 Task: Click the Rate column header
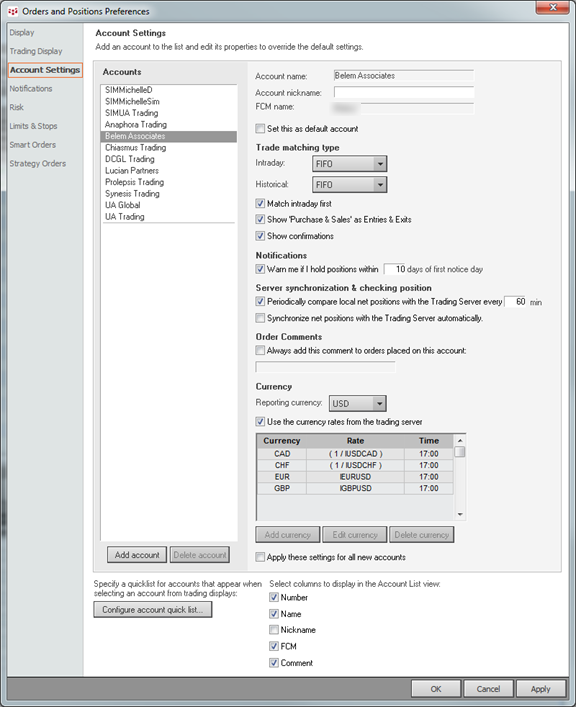pyautogui.click(x=355, y=441)
